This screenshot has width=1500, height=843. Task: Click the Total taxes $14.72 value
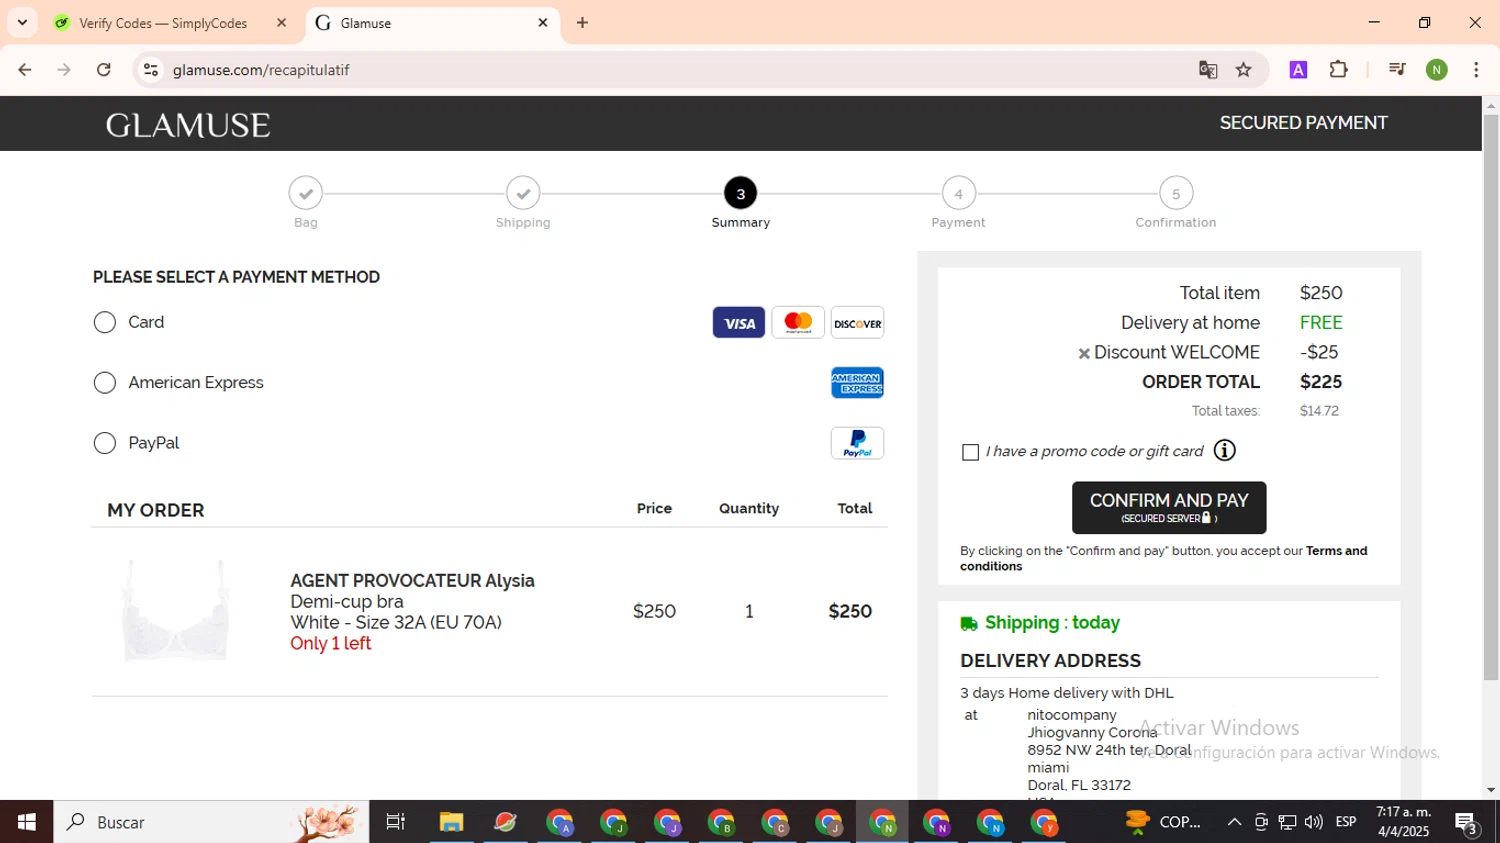tap(1319, 411)
